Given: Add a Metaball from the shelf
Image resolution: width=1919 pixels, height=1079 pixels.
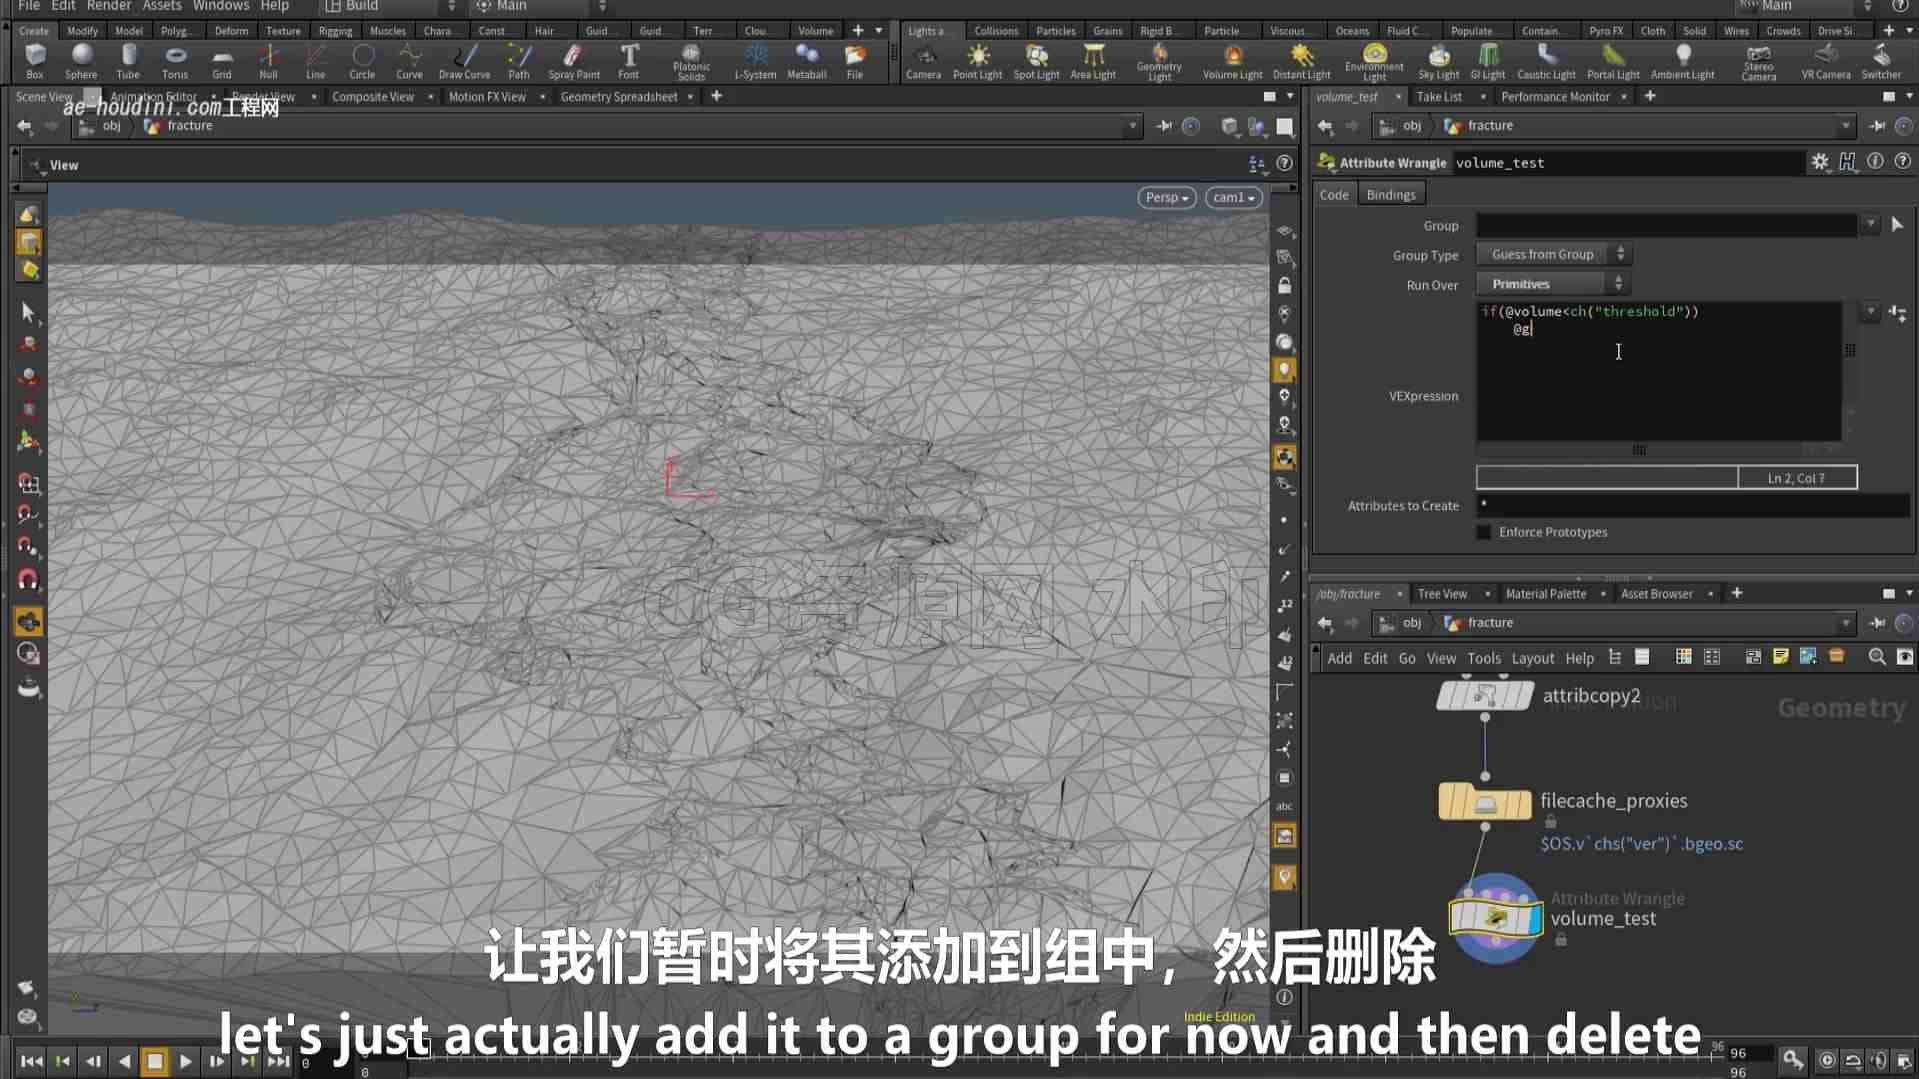Looking at the screenshot, I should point(806,61).
